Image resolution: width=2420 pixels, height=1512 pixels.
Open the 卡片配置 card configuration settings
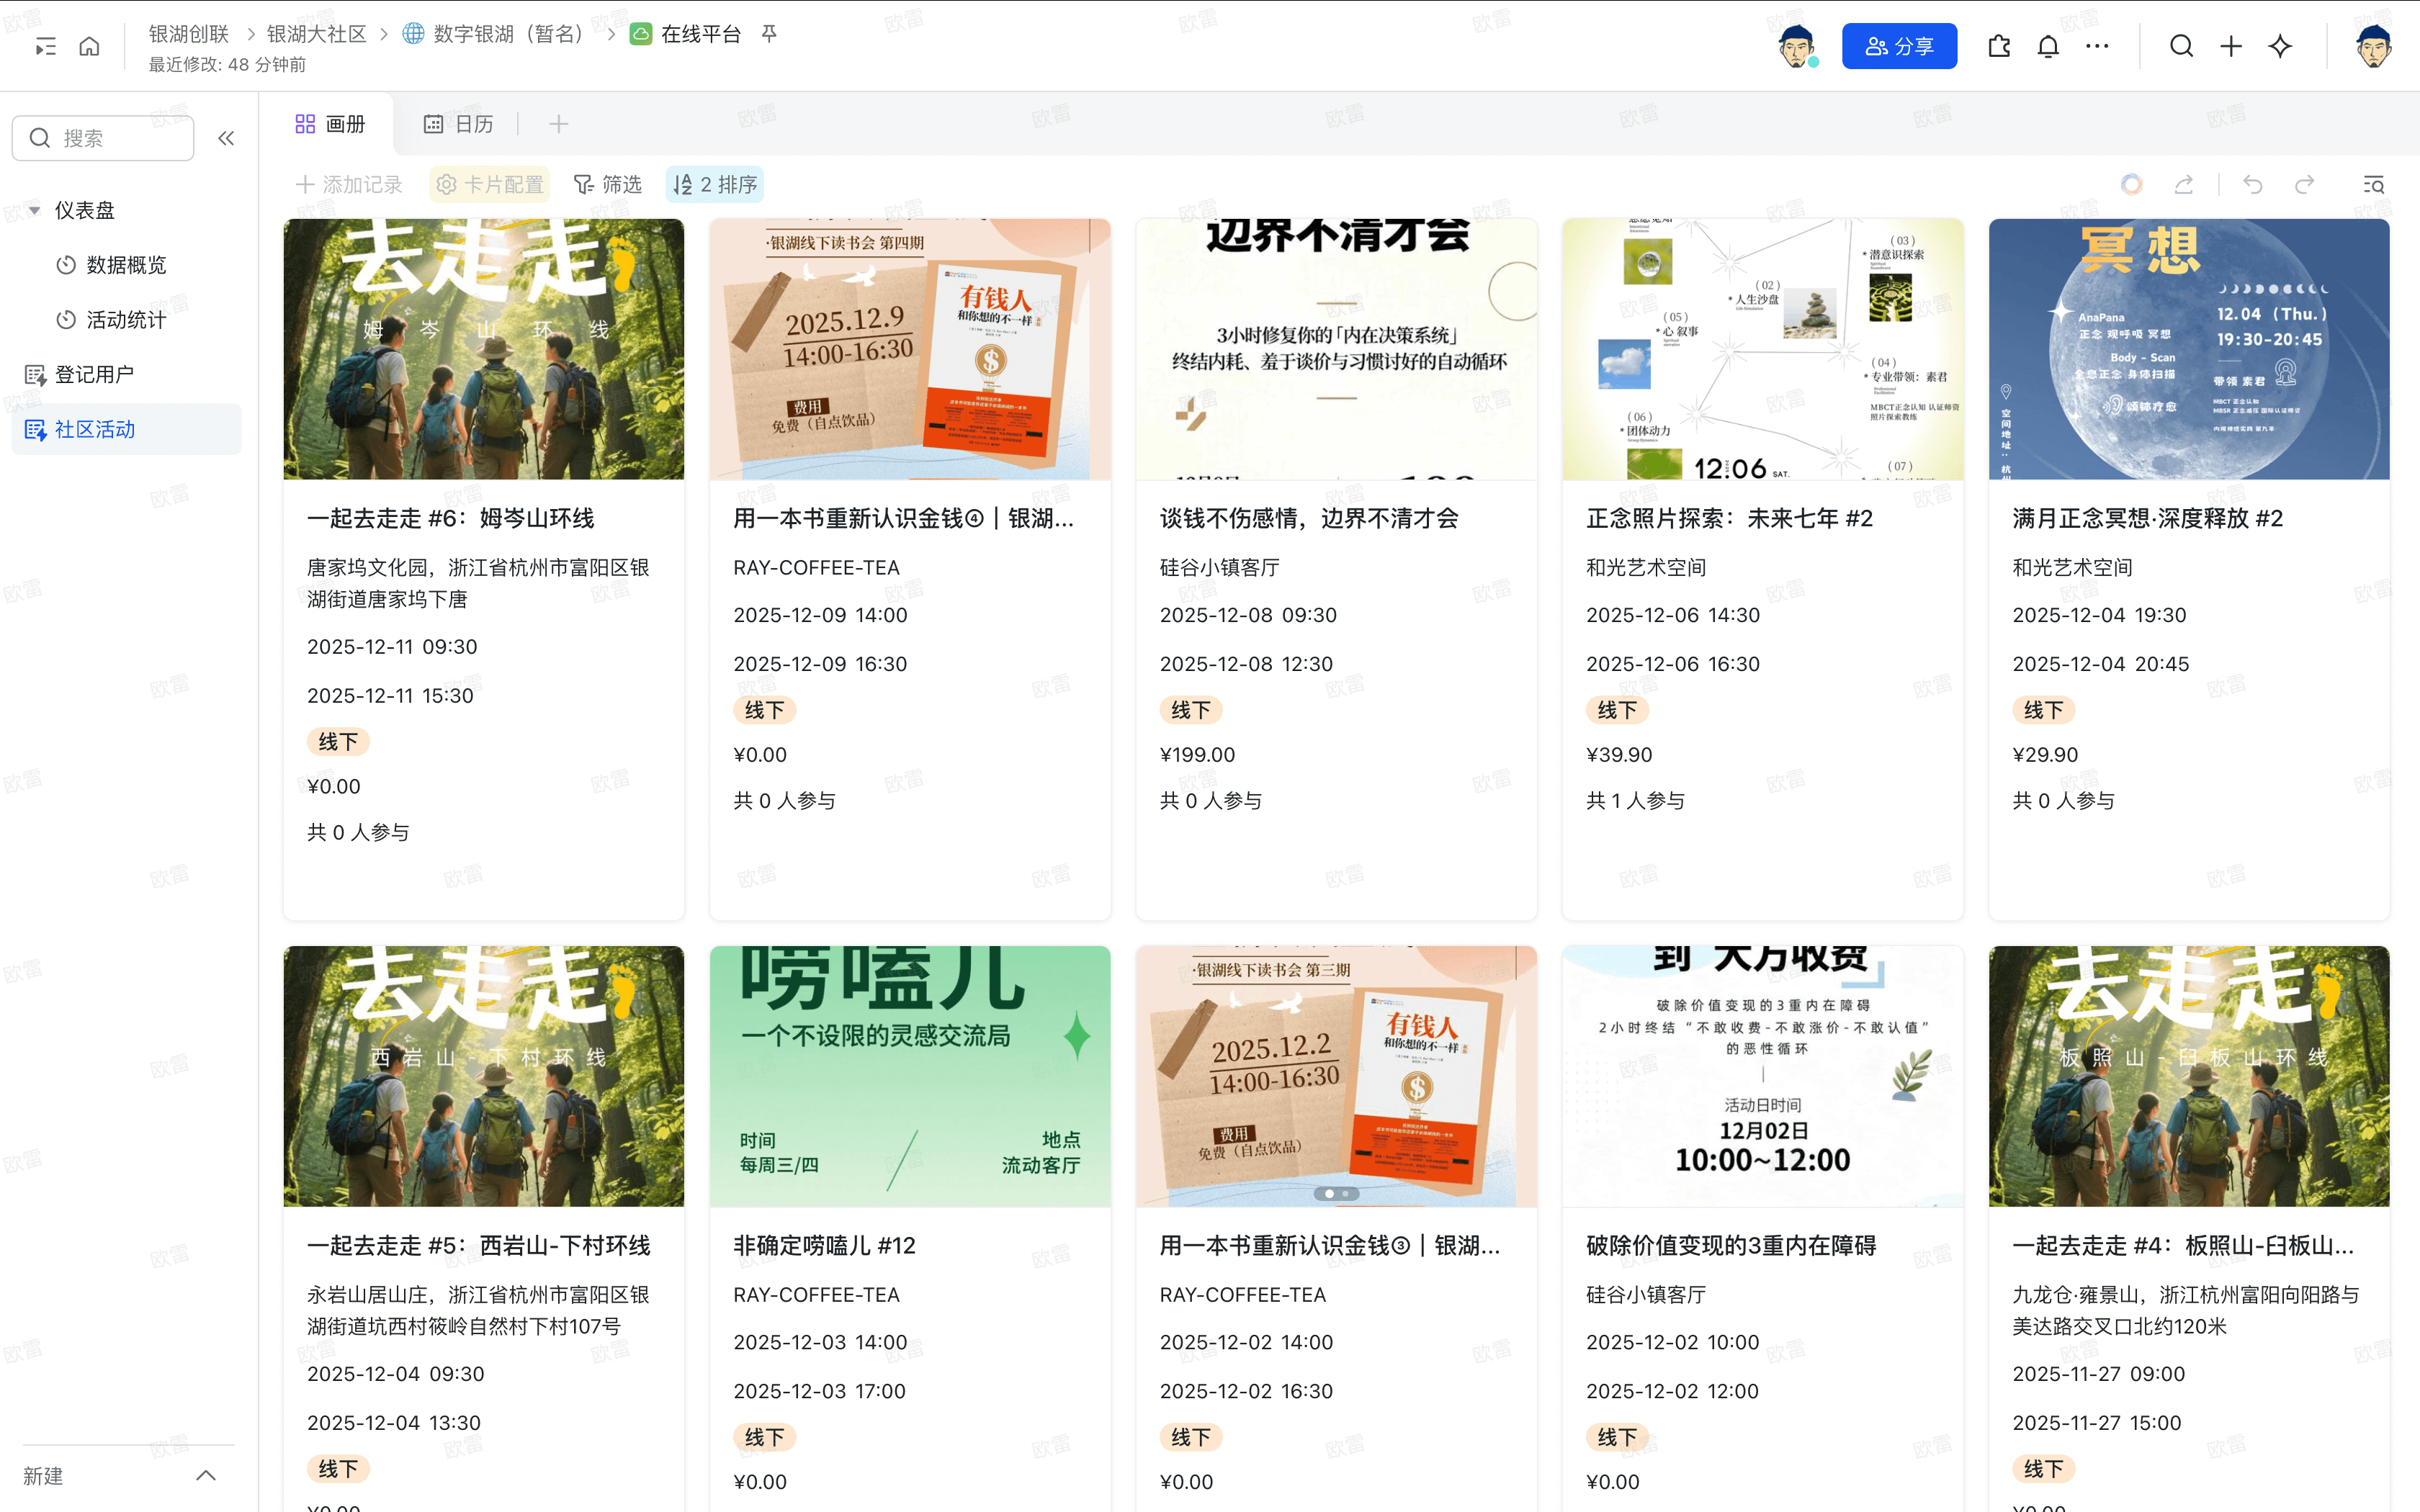click(489, 184)
